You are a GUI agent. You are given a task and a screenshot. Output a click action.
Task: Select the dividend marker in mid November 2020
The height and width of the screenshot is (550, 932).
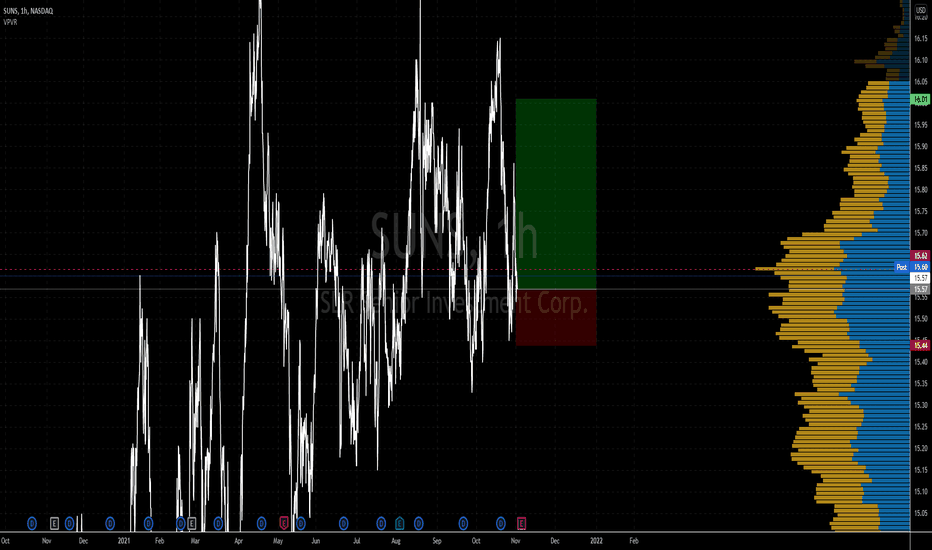click(x=70, y=523)
